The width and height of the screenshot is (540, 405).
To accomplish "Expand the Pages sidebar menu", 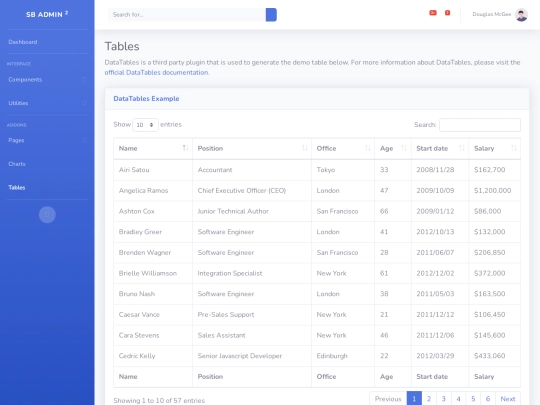I will (47, 140).
